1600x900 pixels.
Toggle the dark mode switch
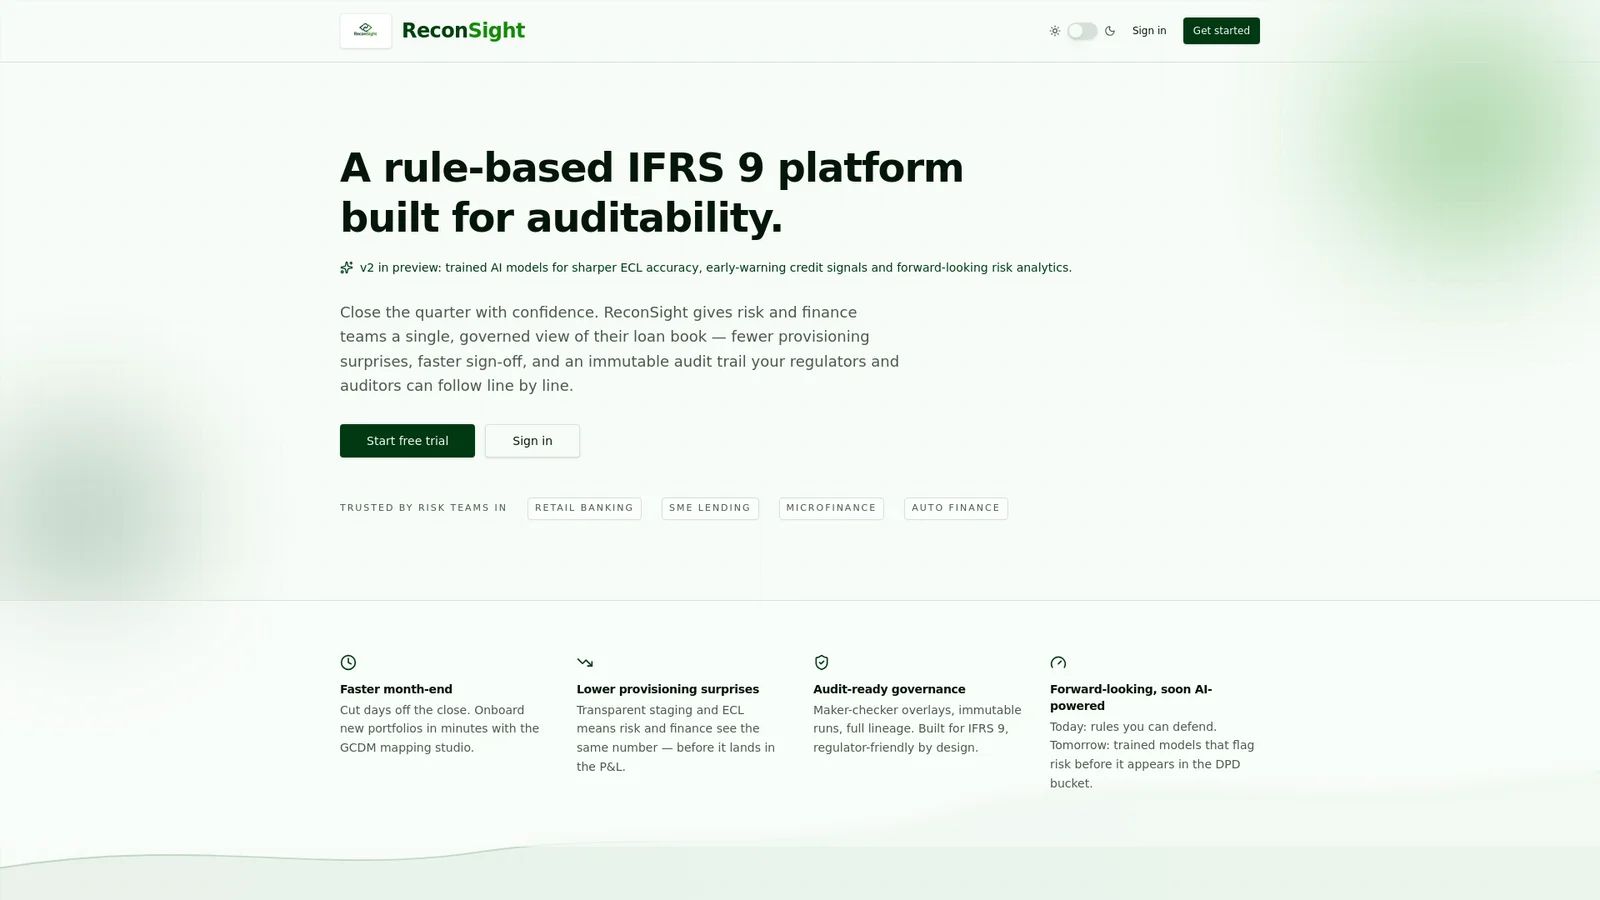pyautogui.click(x=1082, y=31)
